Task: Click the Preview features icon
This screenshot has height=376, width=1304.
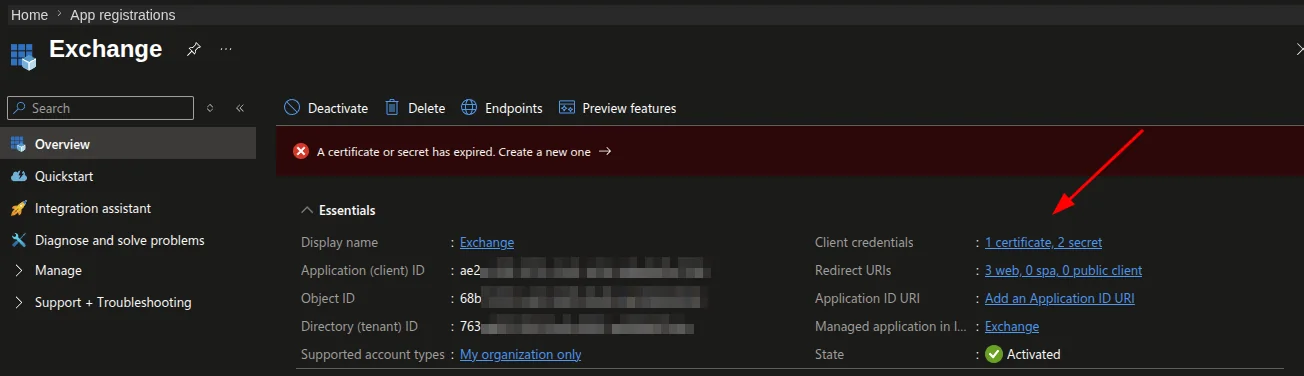Action: (x=567, y=108)
